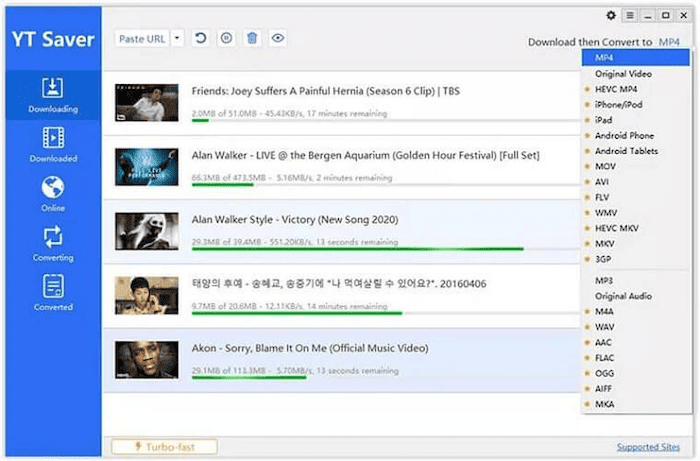The height and width of the screenshot is (461, 700).
Task: Open the MP4 convert format dropdown
Action: pyautogui.click(x=669, y=42)
